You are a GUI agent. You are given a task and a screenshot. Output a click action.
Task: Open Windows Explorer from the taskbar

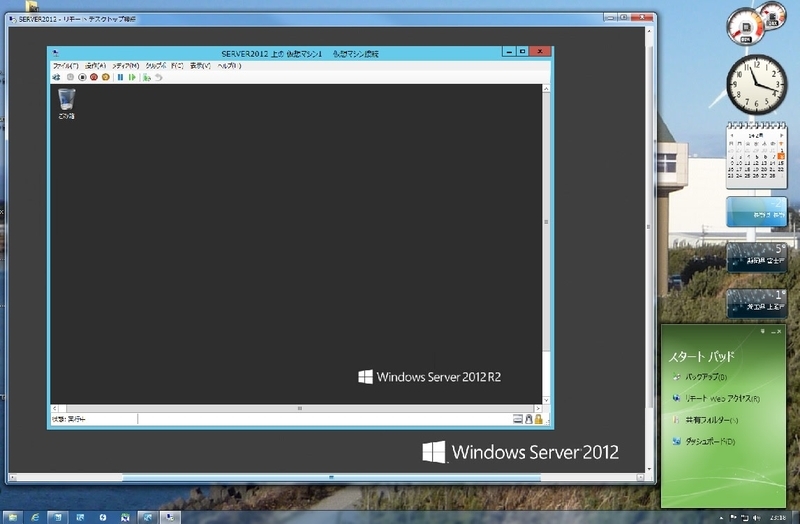12,517
